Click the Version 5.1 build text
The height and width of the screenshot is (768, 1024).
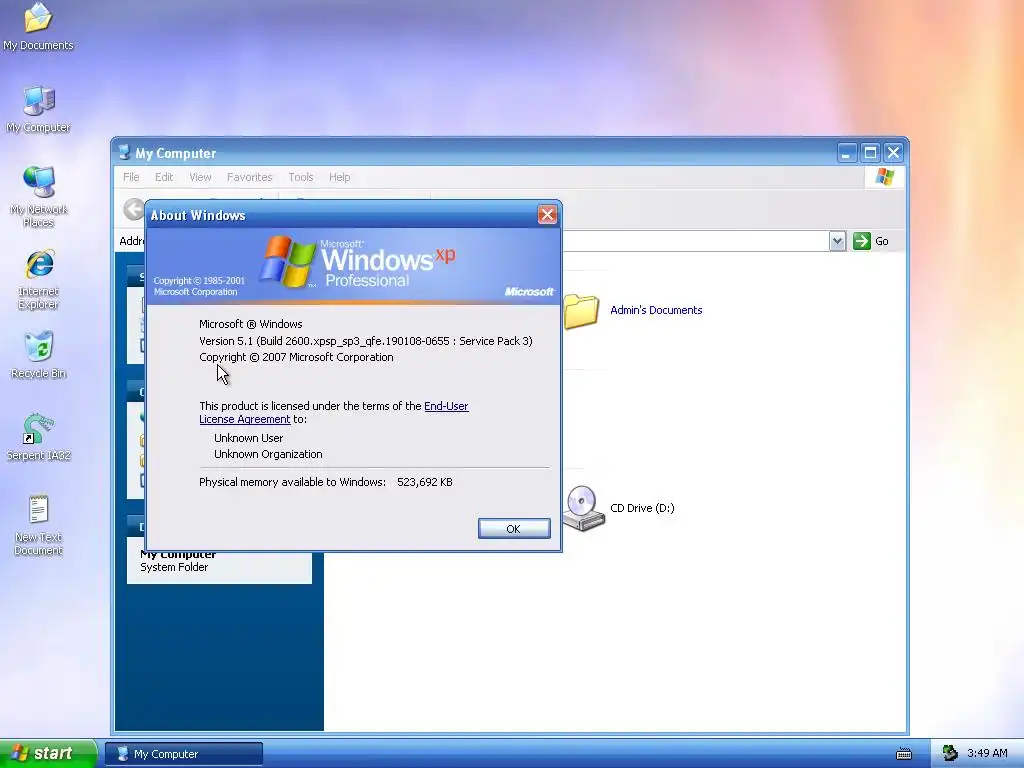click(366, 341)
